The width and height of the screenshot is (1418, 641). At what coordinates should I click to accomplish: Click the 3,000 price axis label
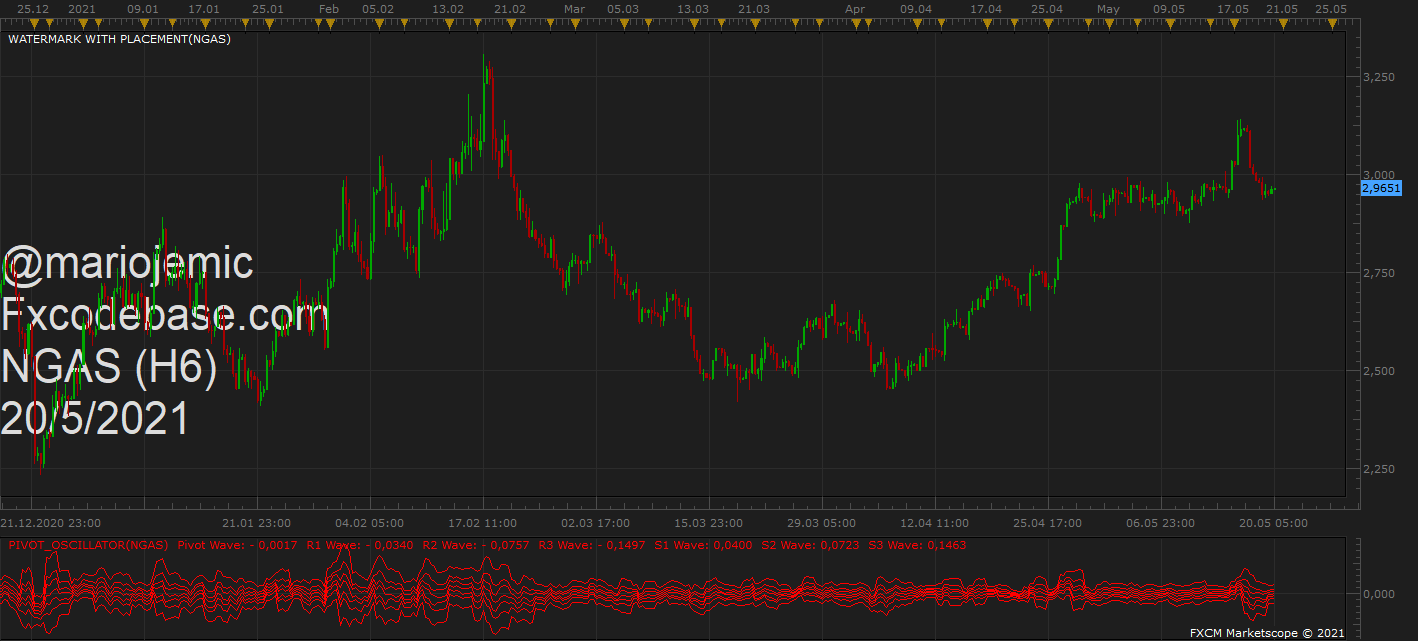click(1378, 175)
